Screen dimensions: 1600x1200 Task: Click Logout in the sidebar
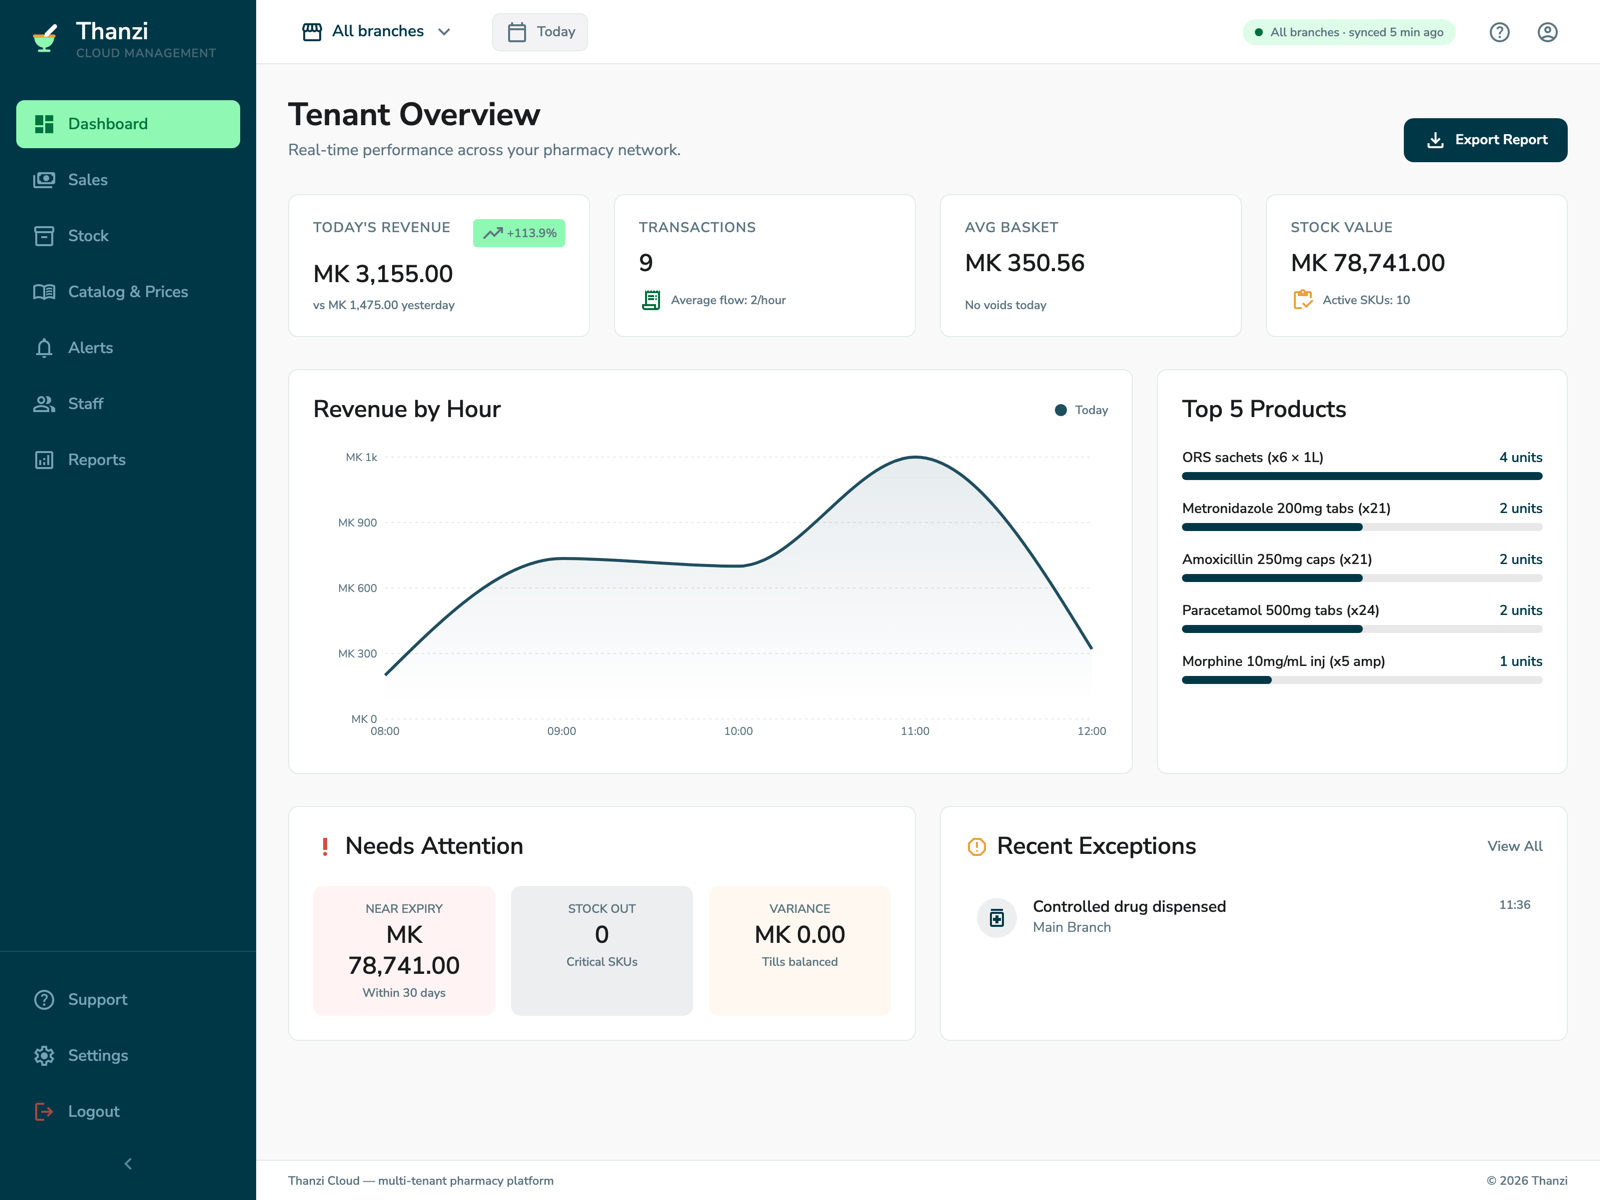128,1112
